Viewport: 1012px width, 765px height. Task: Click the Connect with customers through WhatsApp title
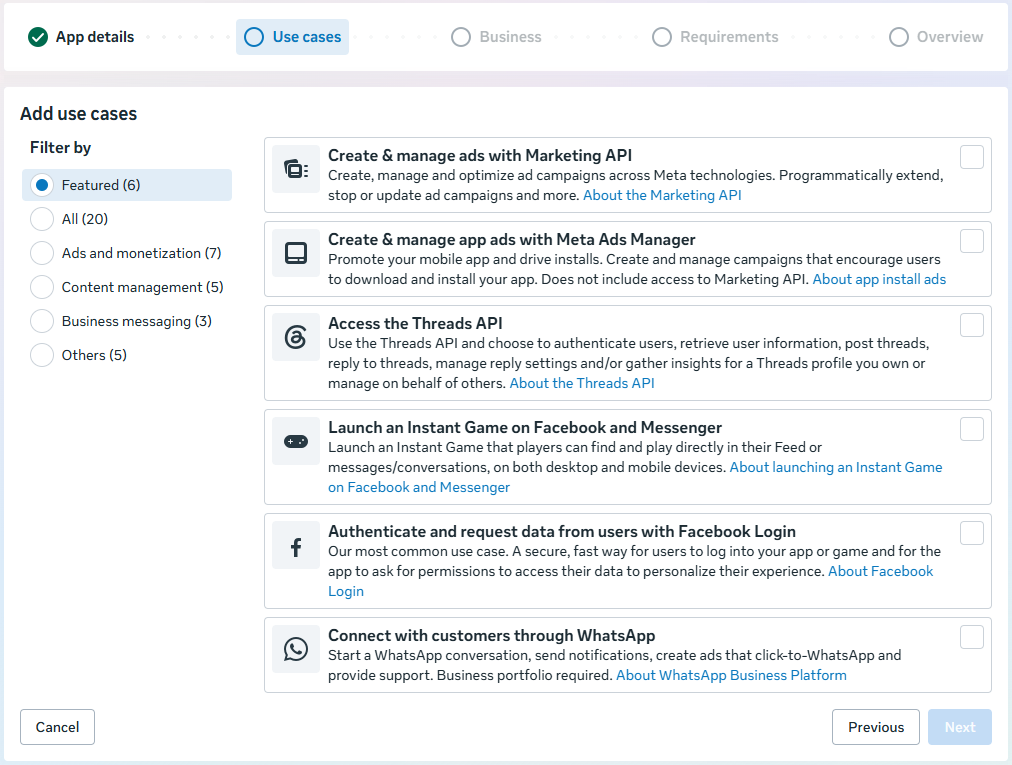[x=491, y=636]
